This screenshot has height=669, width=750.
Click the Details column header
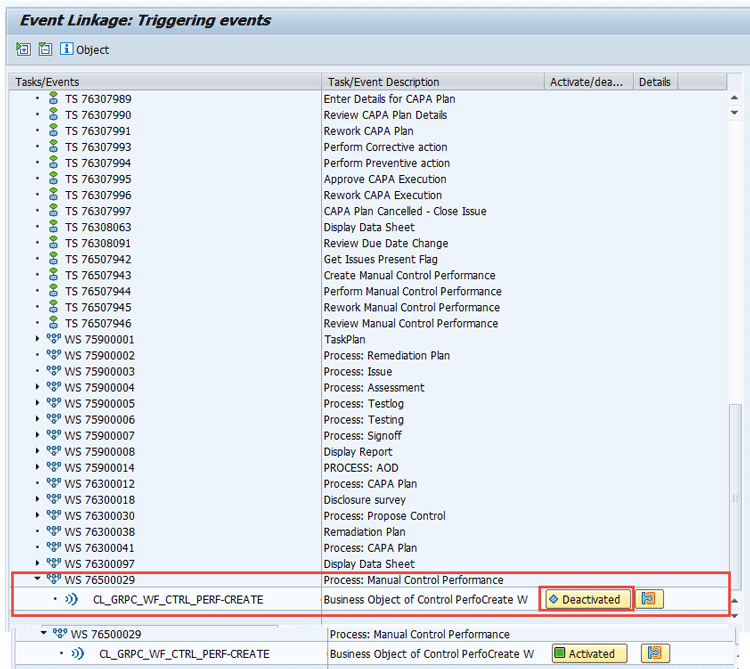[655, 82]
